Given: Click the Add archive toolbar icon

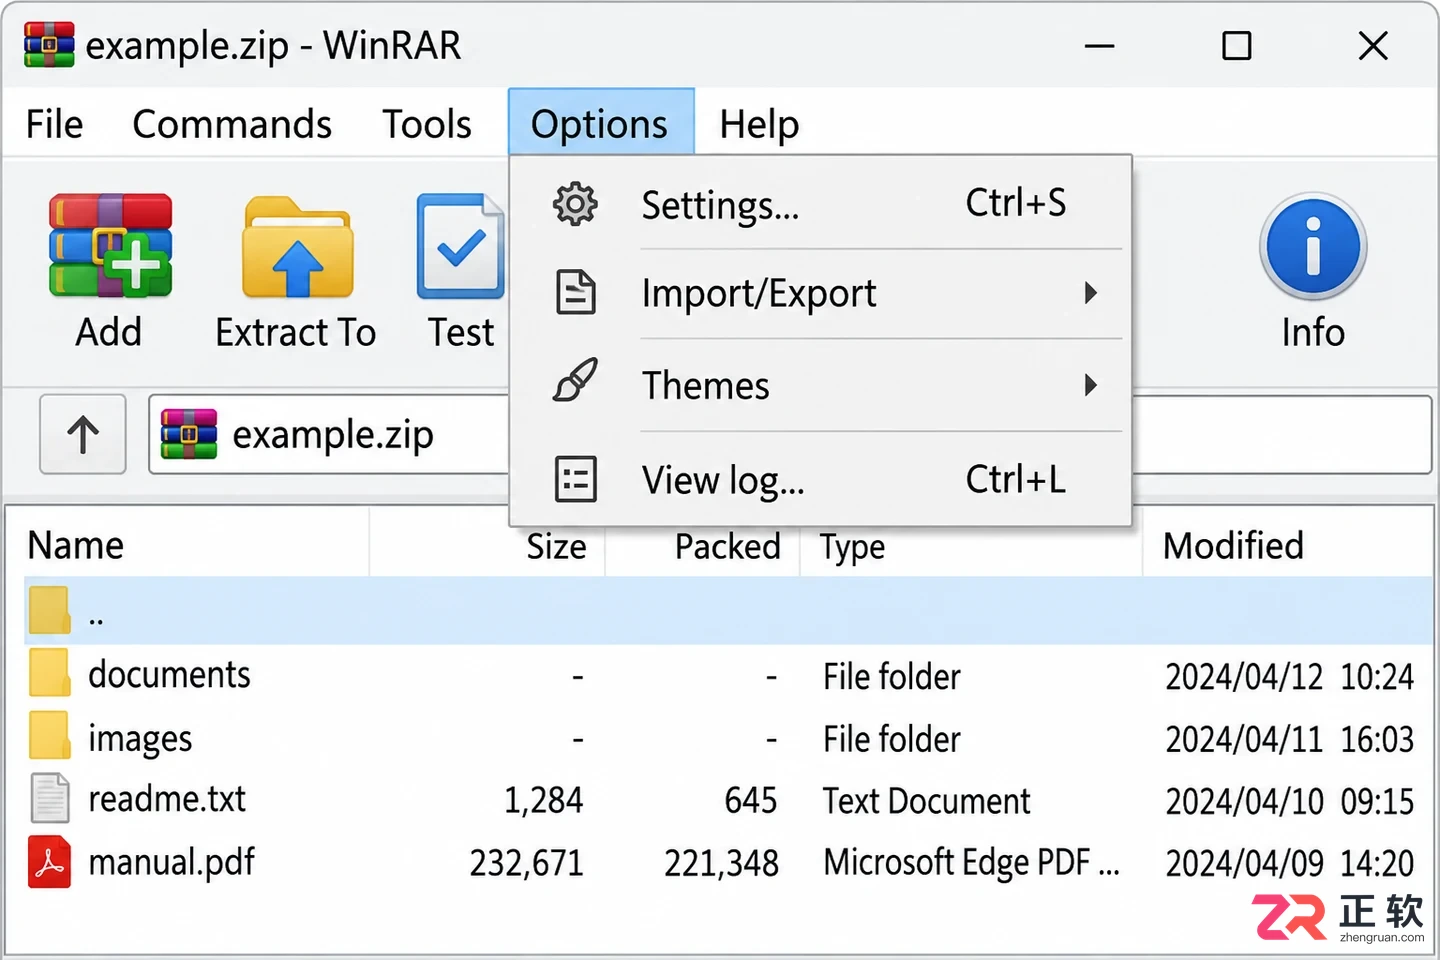Looking at the screenshot, I should pos(110,246).
